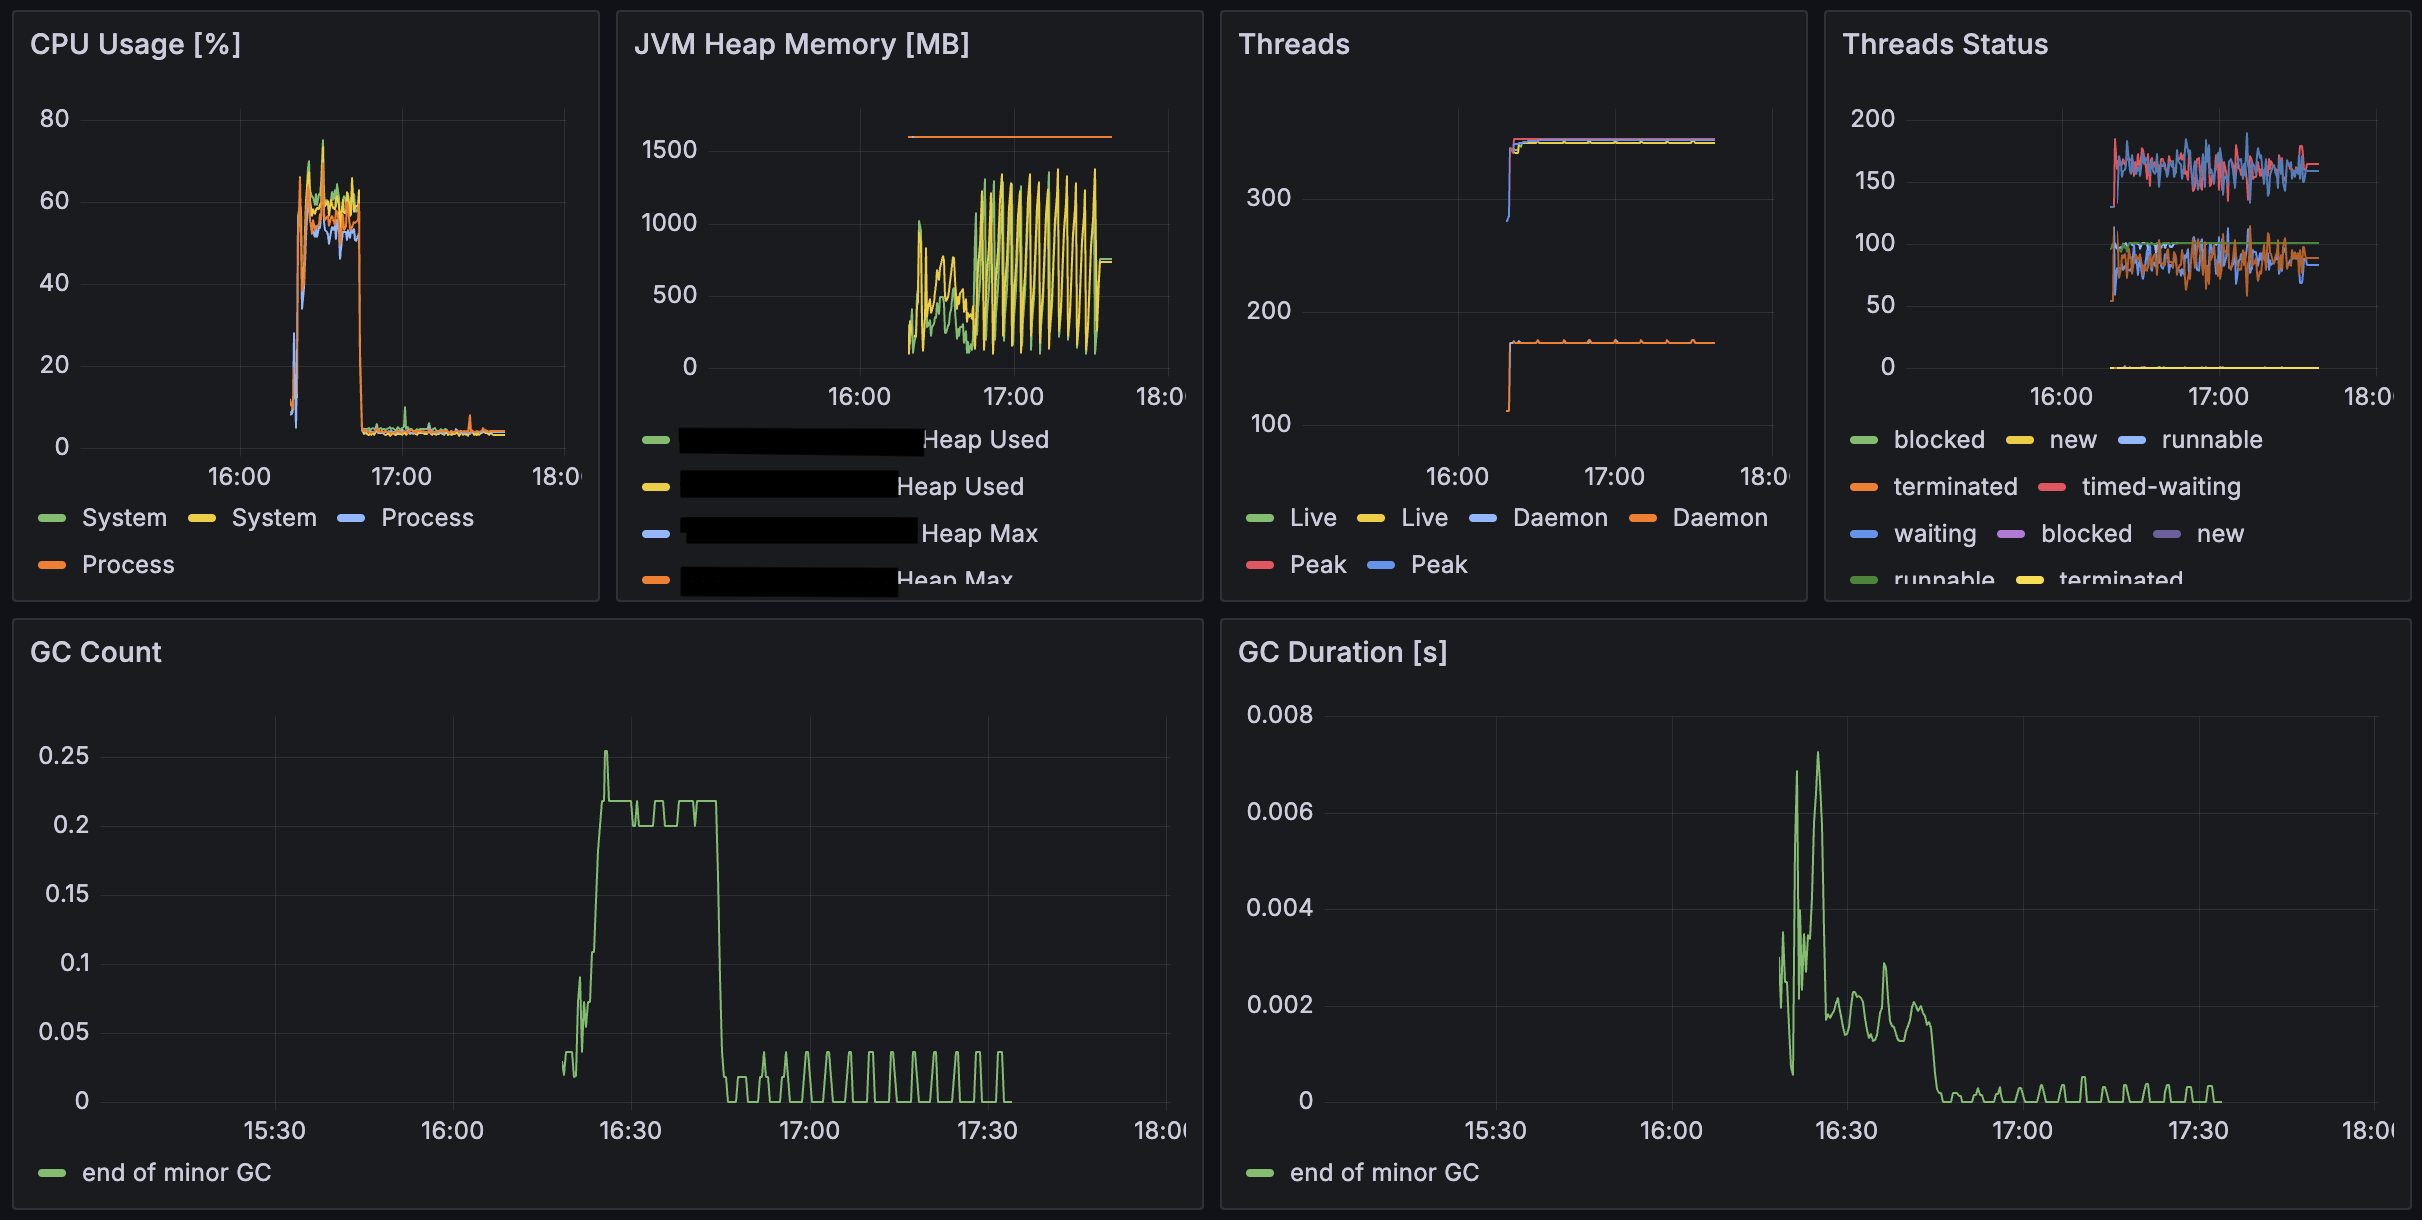The image size is (2422, 1220).
Task: Click the green Heap Used color swatch
Action: 656,440
